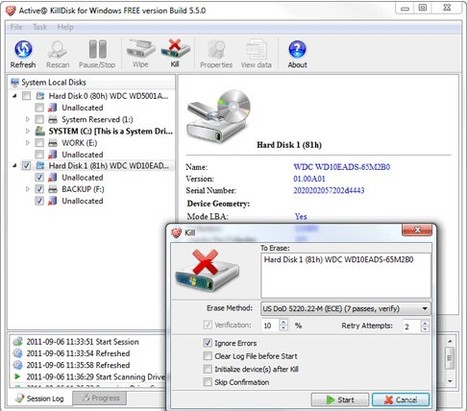Click the WORK (E:) volume icon
Image resolution: width=467 pixels, height=411 pixels.
tap(52, 143)
